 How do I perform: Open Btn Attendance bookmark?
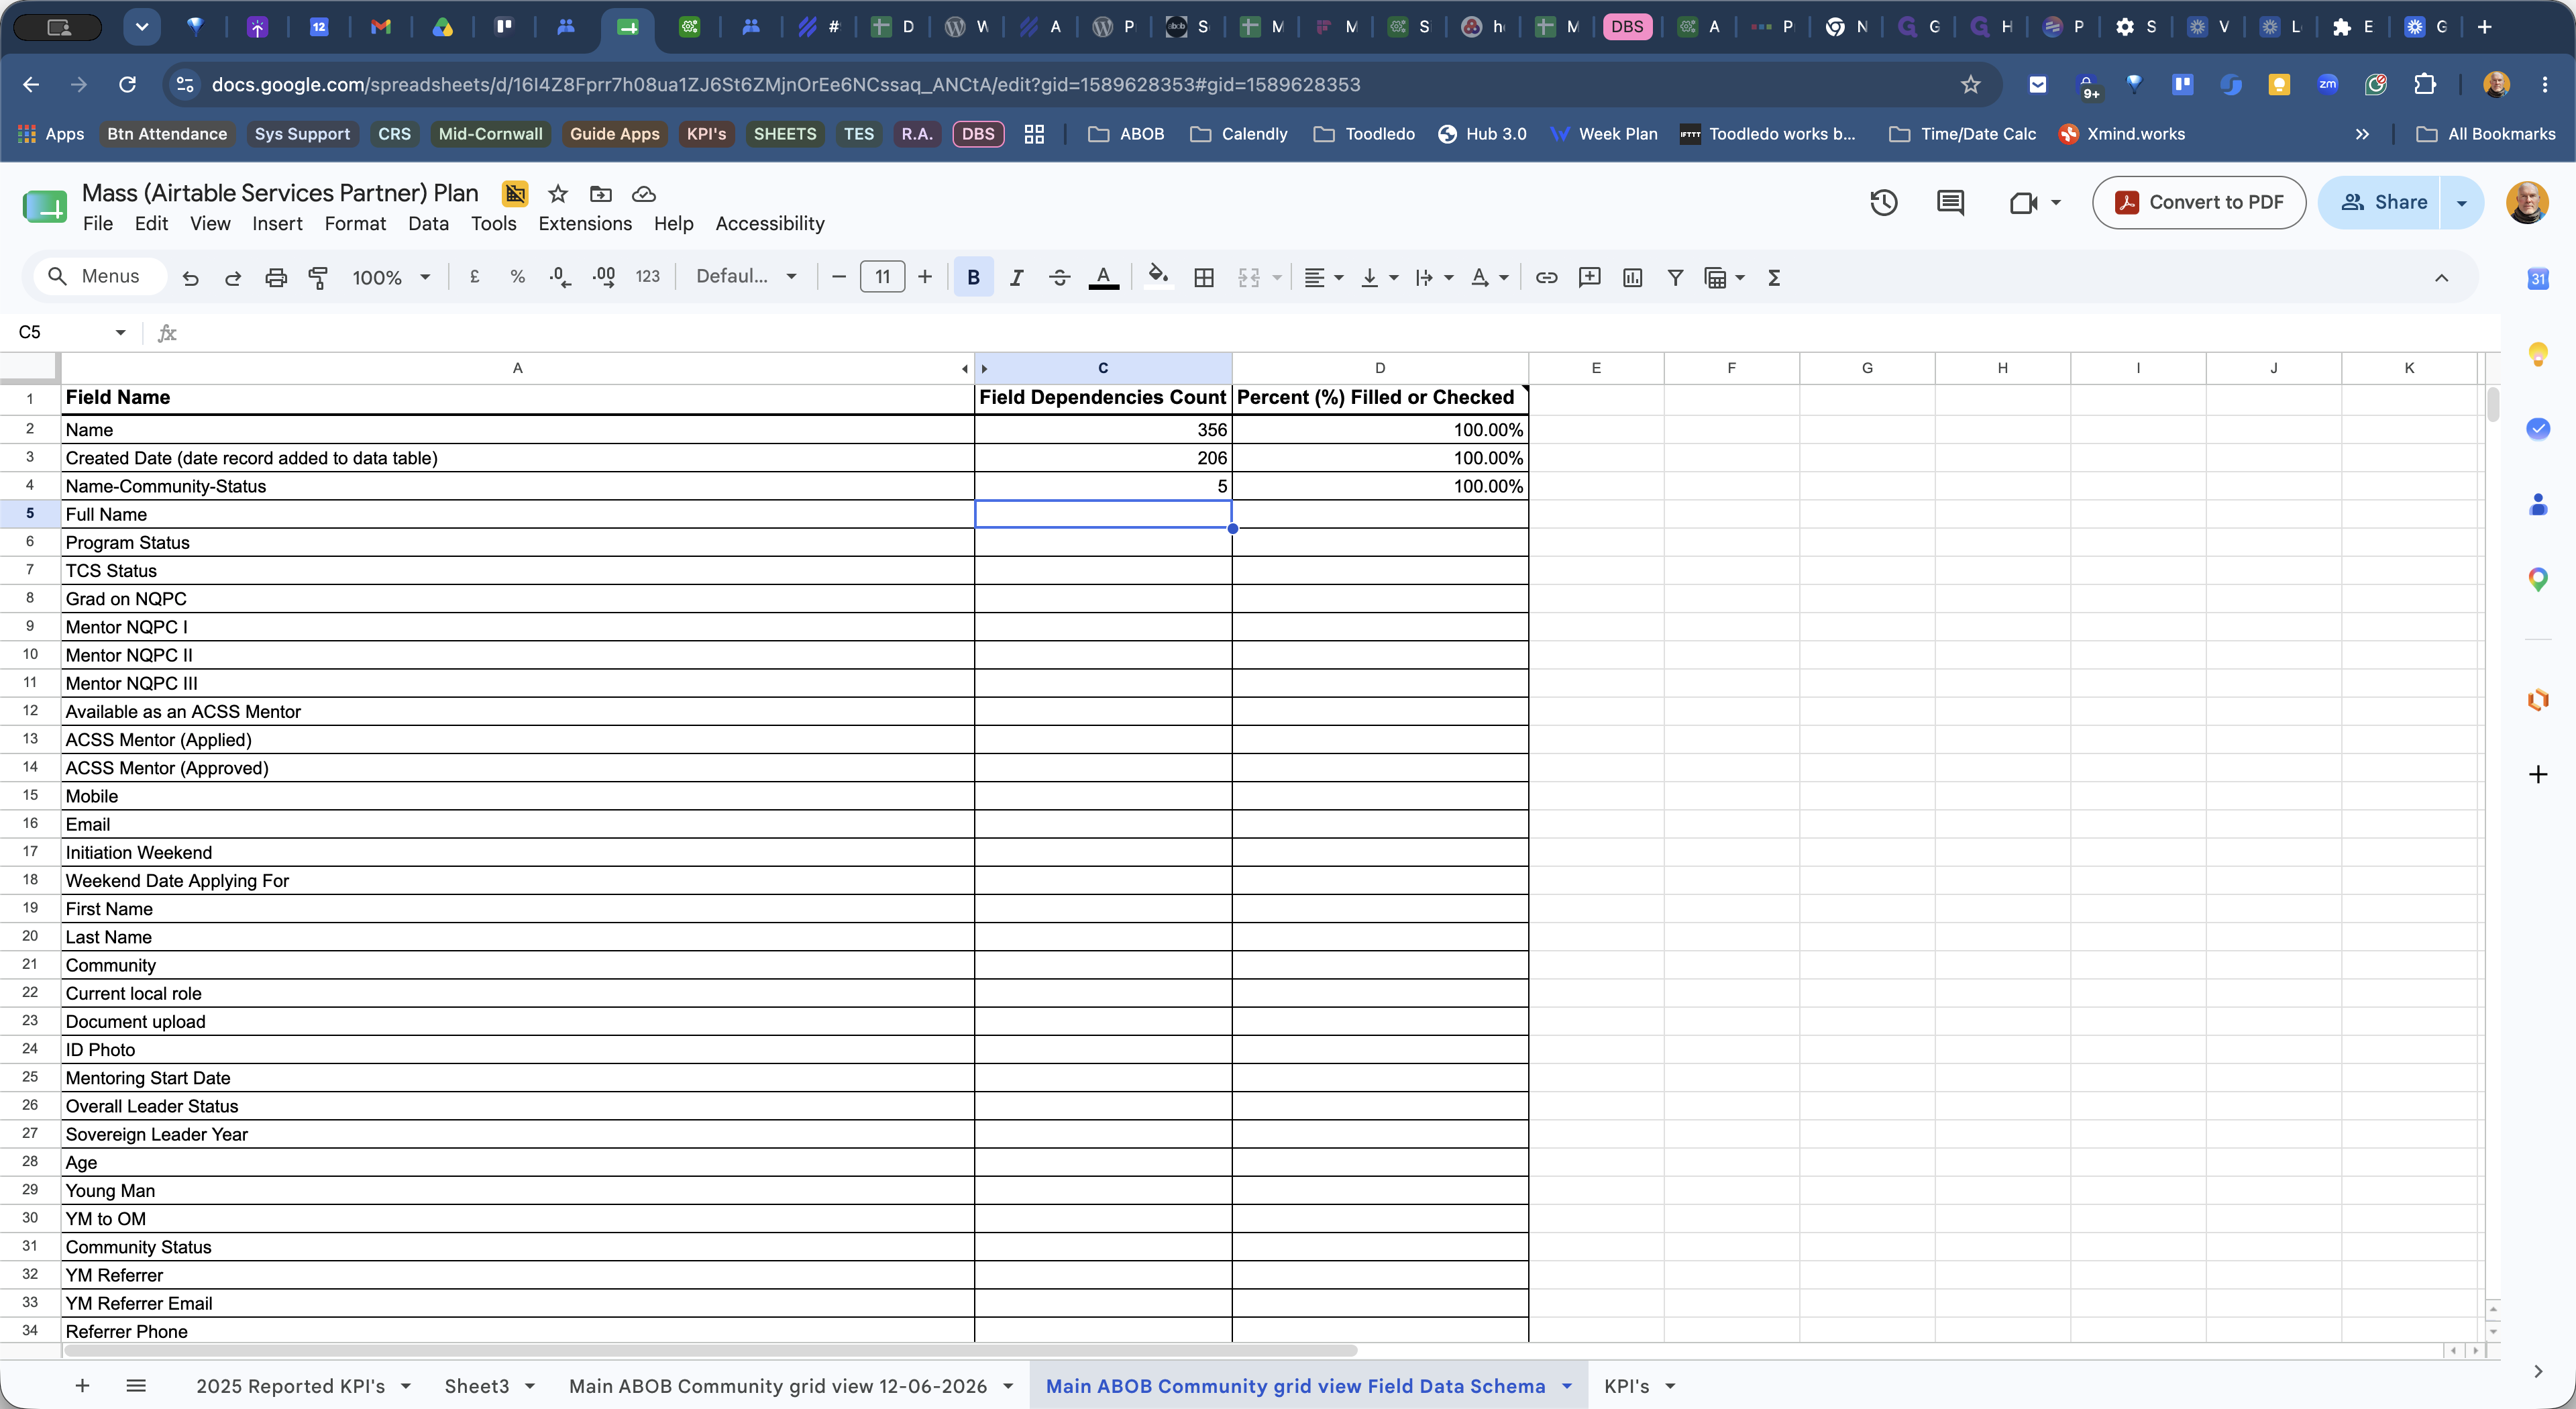click(167, 134)
